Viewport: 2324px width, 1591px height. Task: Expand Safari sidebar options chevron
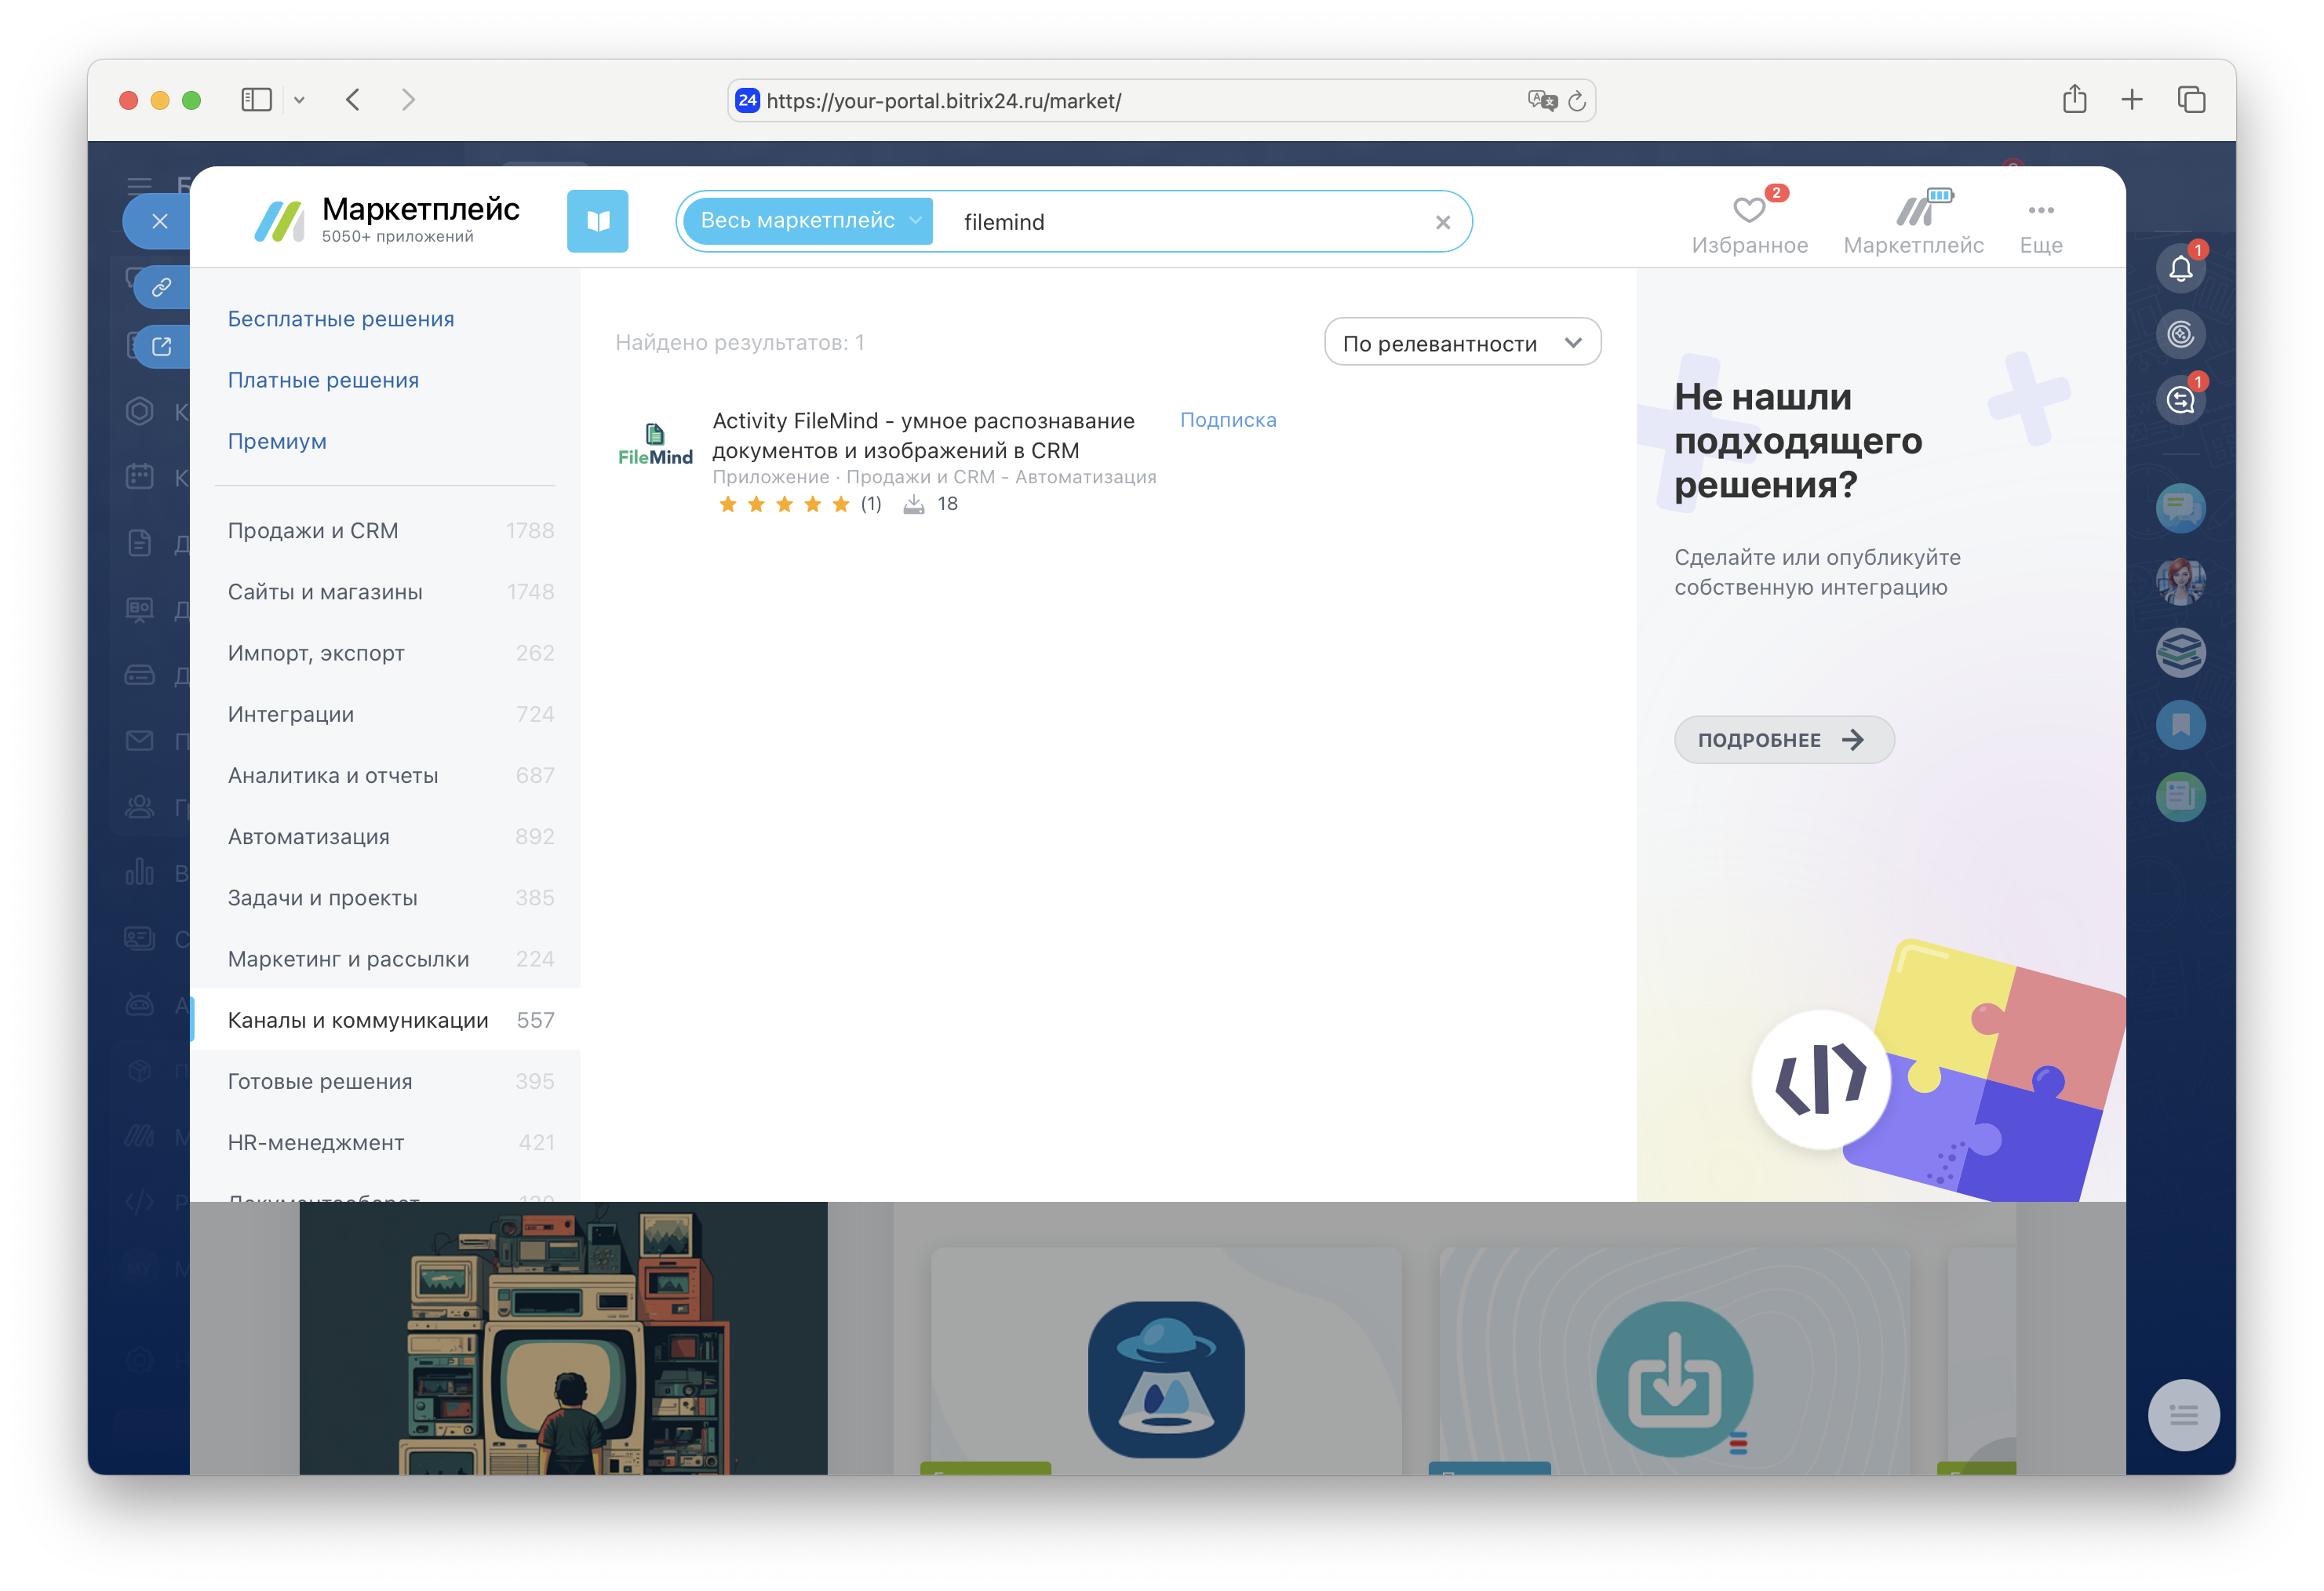coord(299,100)
